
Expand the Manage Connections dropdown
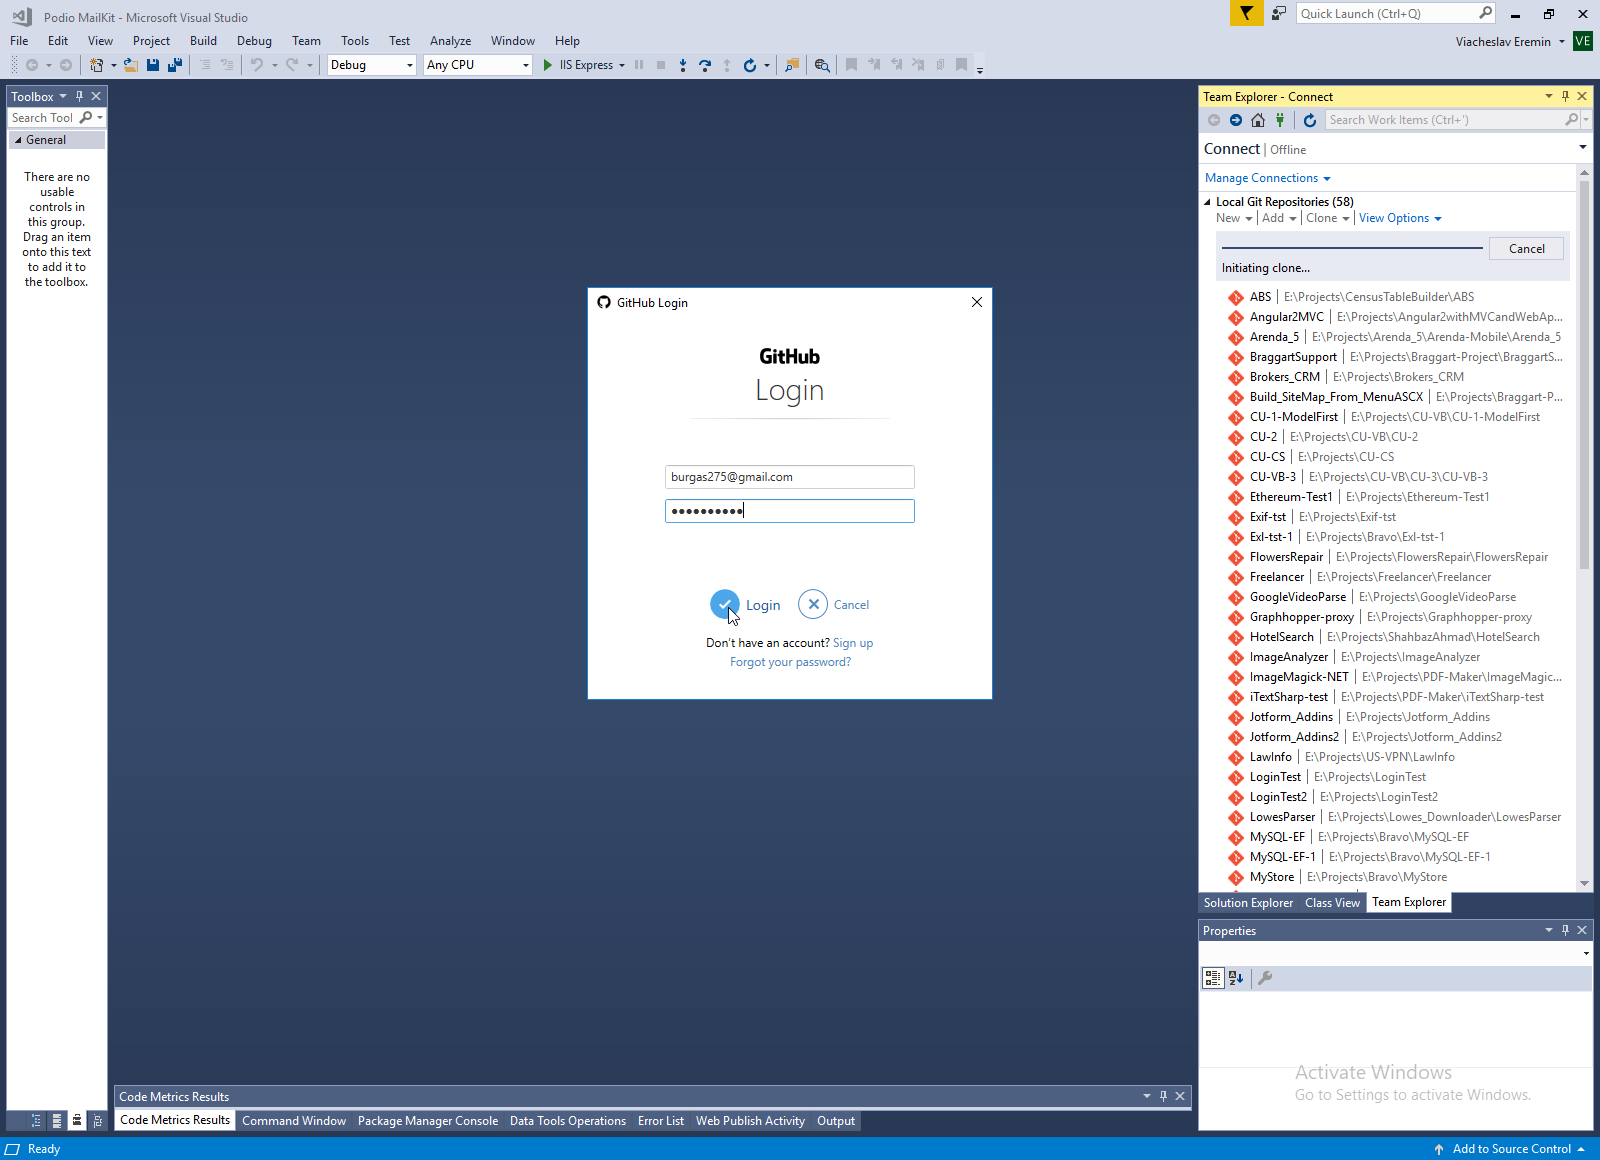(x=1327, y=179)
